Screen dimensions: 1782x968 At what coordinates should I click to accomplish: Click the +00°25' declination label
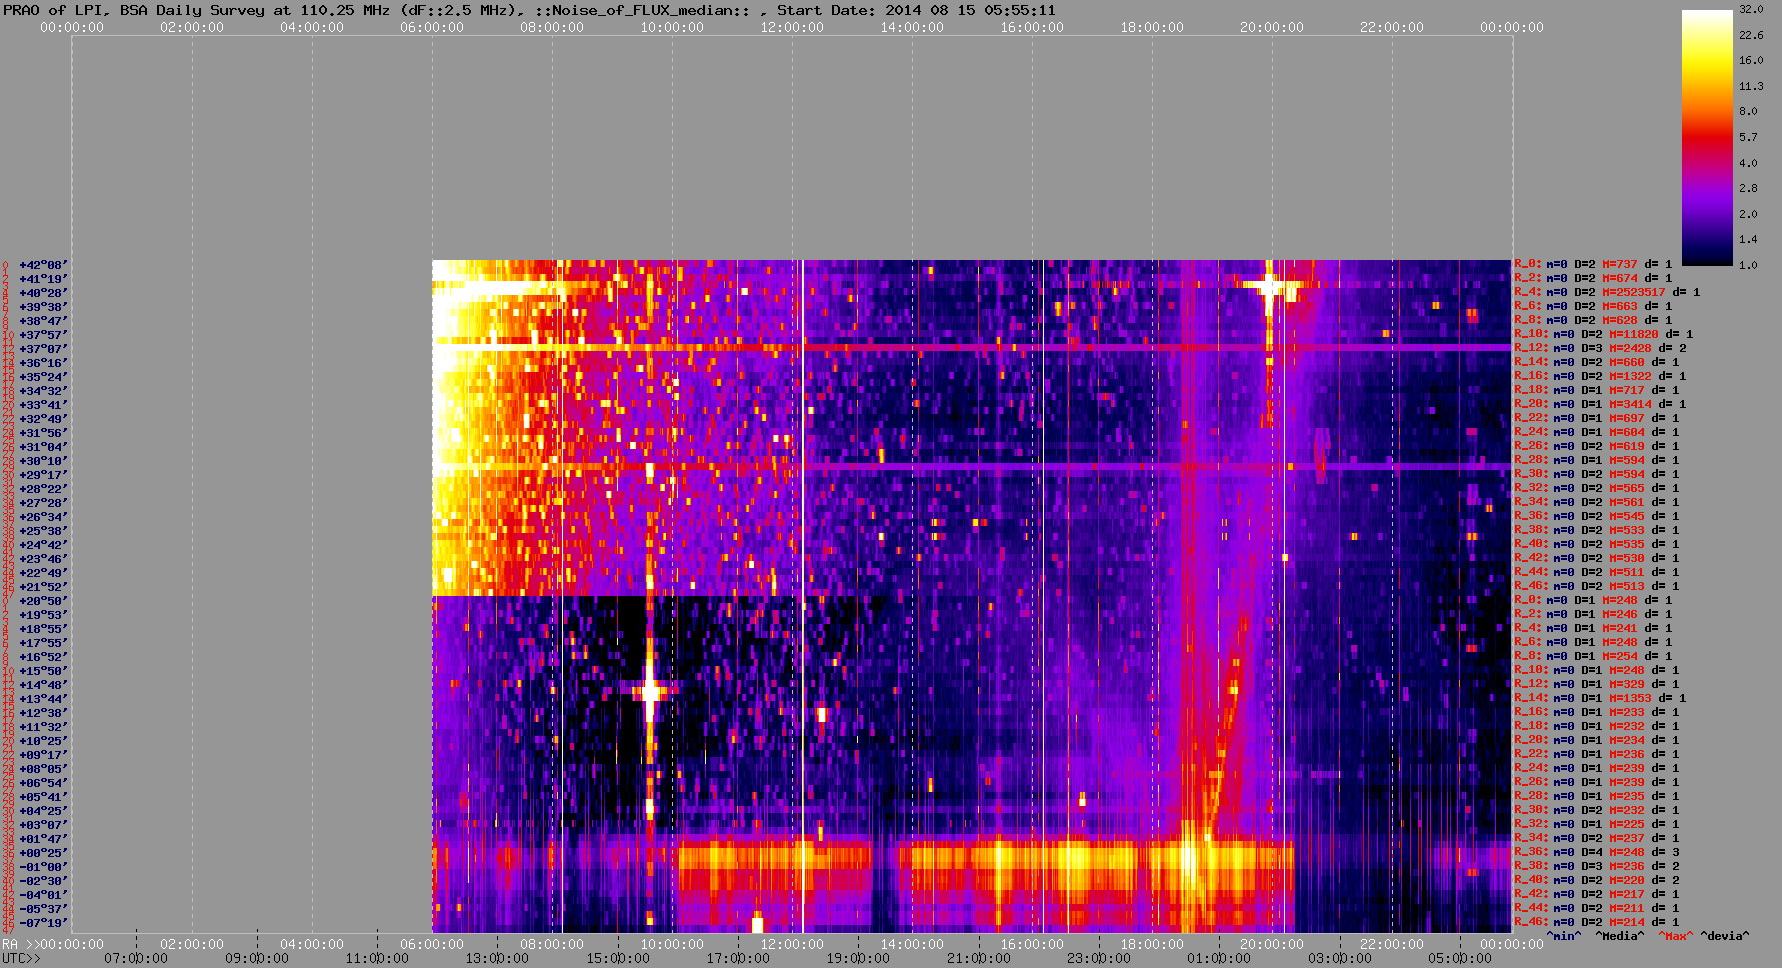click(x=43, y=853)
